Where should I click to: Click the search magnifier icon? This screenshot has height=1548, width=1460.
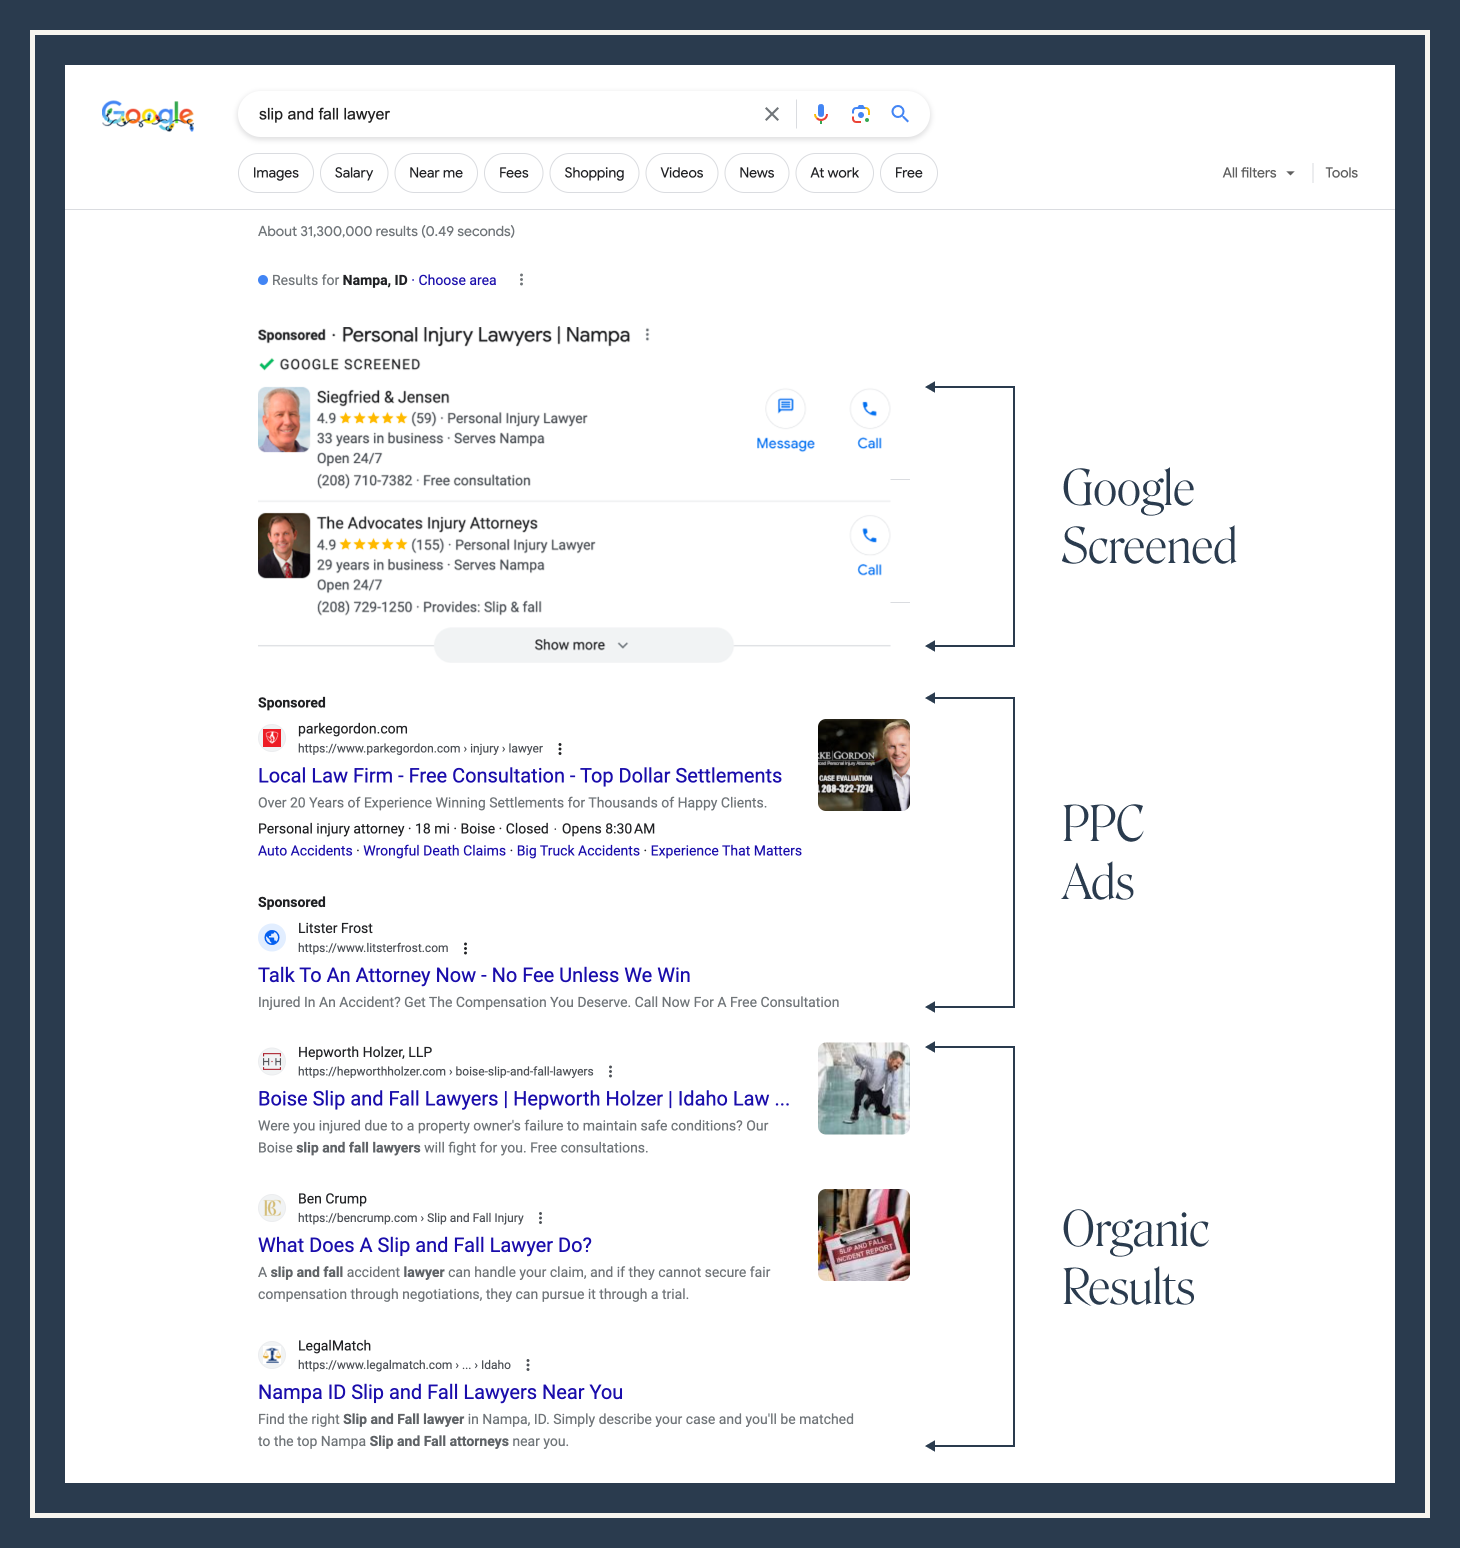tap(899, 113)
